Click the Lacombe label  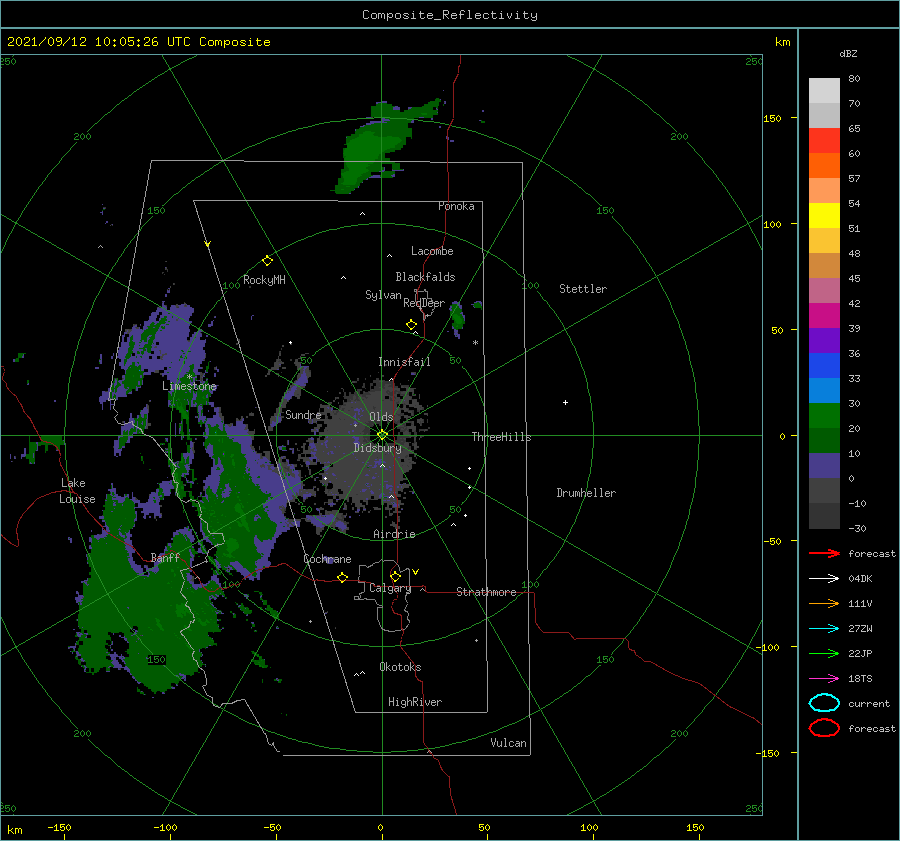click(x=432, y=251)
